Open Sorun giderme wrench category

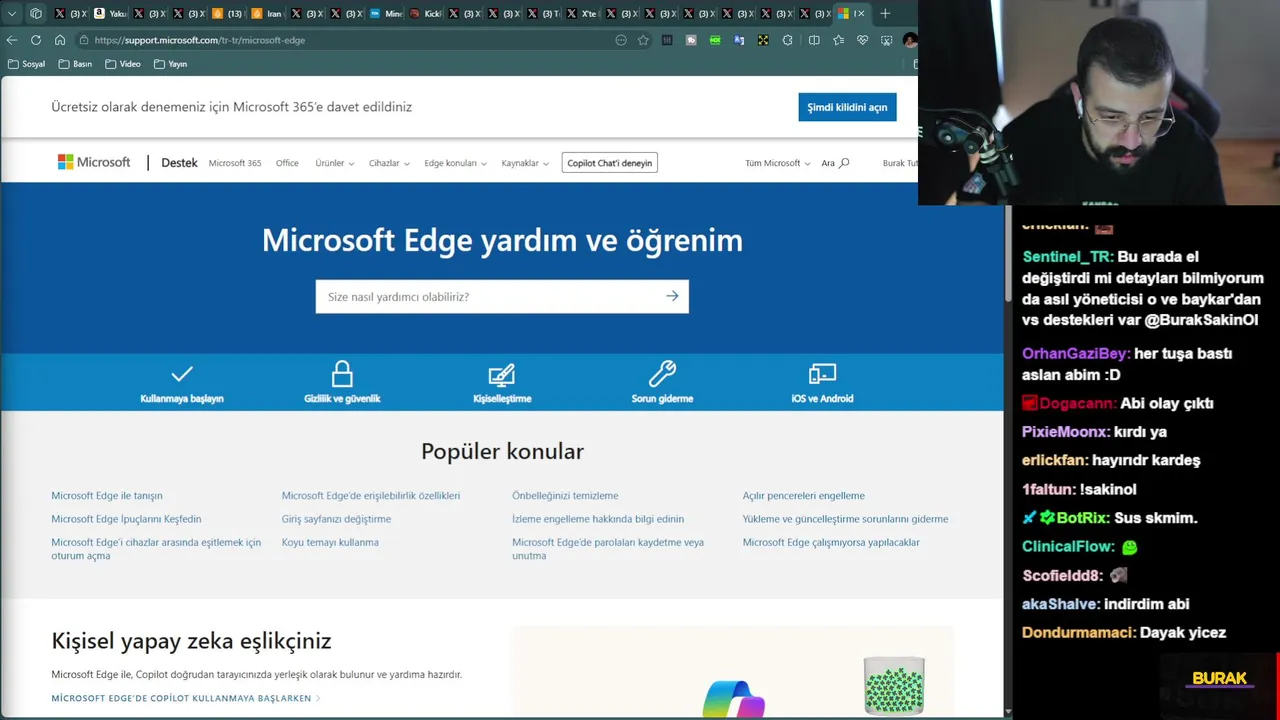(x=662, y=383)
